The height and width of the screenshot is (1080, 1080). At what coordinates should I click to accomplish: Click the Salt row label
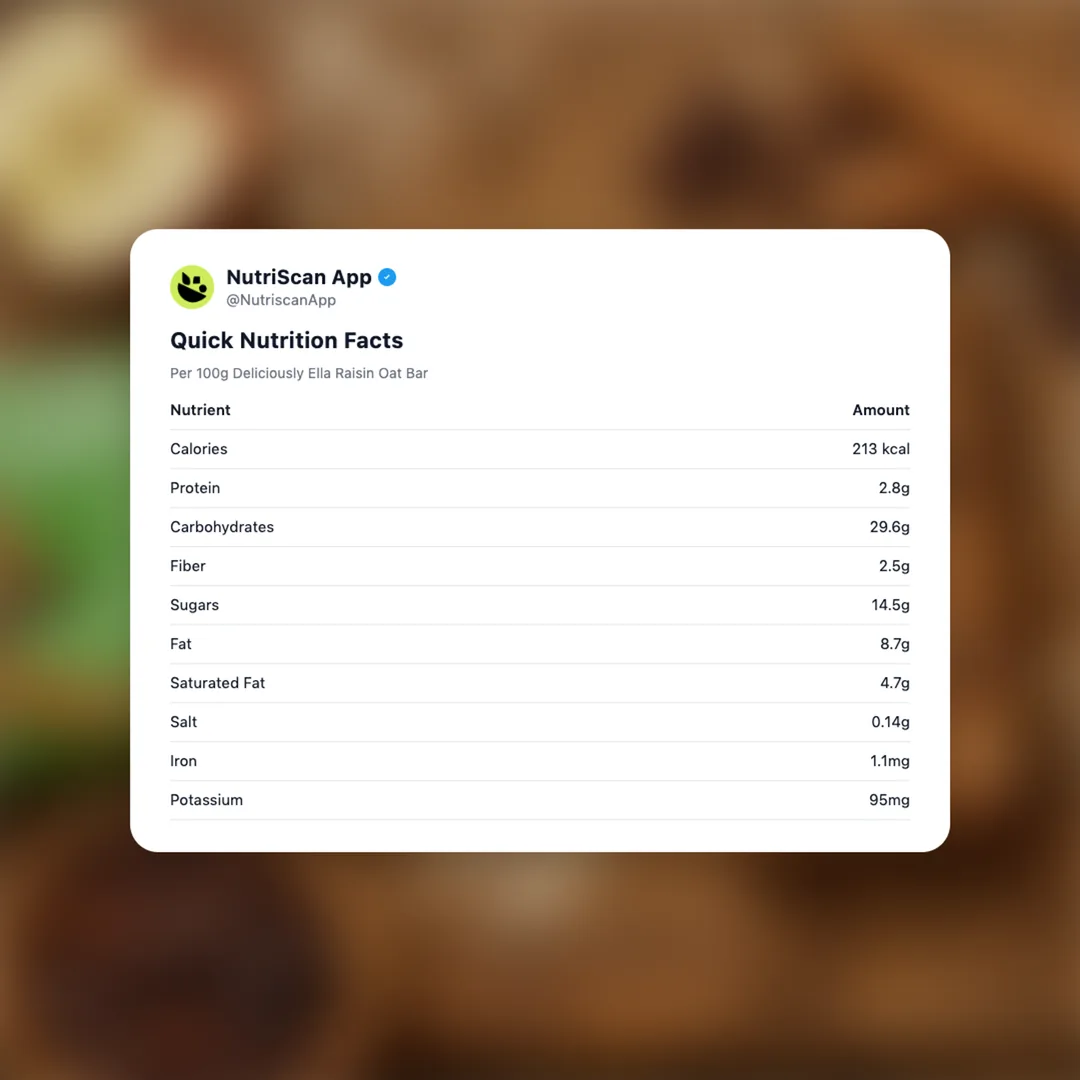[x=184, y=722]
